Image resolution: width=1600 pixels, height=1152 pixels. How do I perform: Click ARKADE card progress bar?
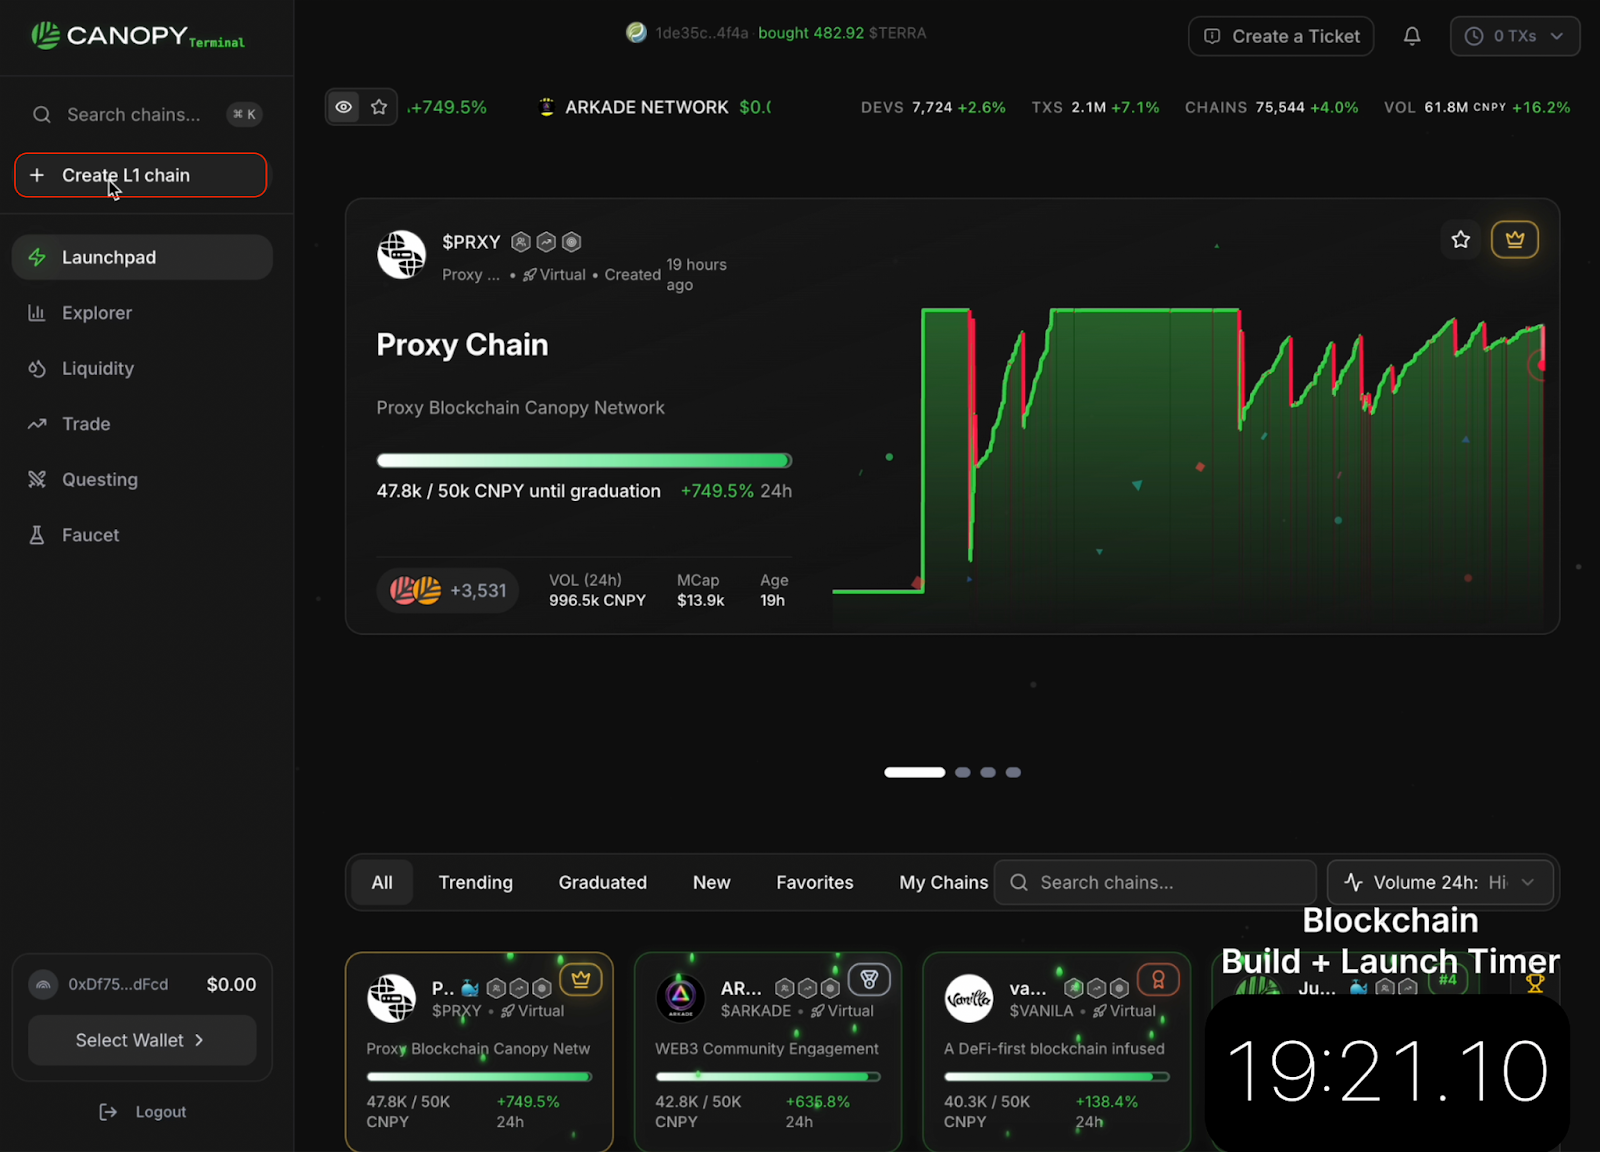768,1077
